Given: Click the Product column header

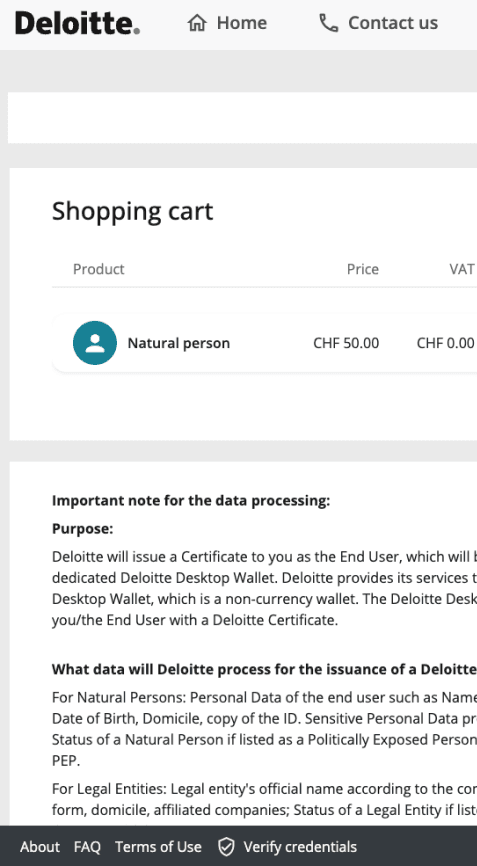Looking at the screenshot, I should coord(99,269).
